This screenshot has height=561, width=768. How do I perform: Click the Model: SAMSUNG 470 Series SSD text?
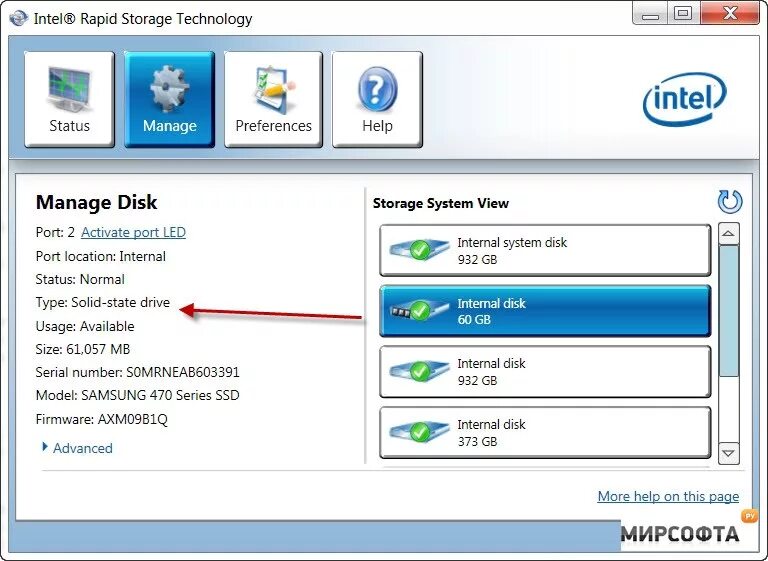(x=138, y=395)
